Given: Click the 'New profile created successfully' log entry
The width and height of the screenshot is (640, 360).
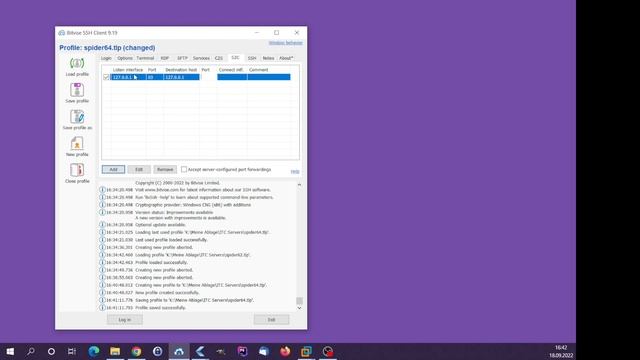Looking at the screenshot, I should 167,293.
